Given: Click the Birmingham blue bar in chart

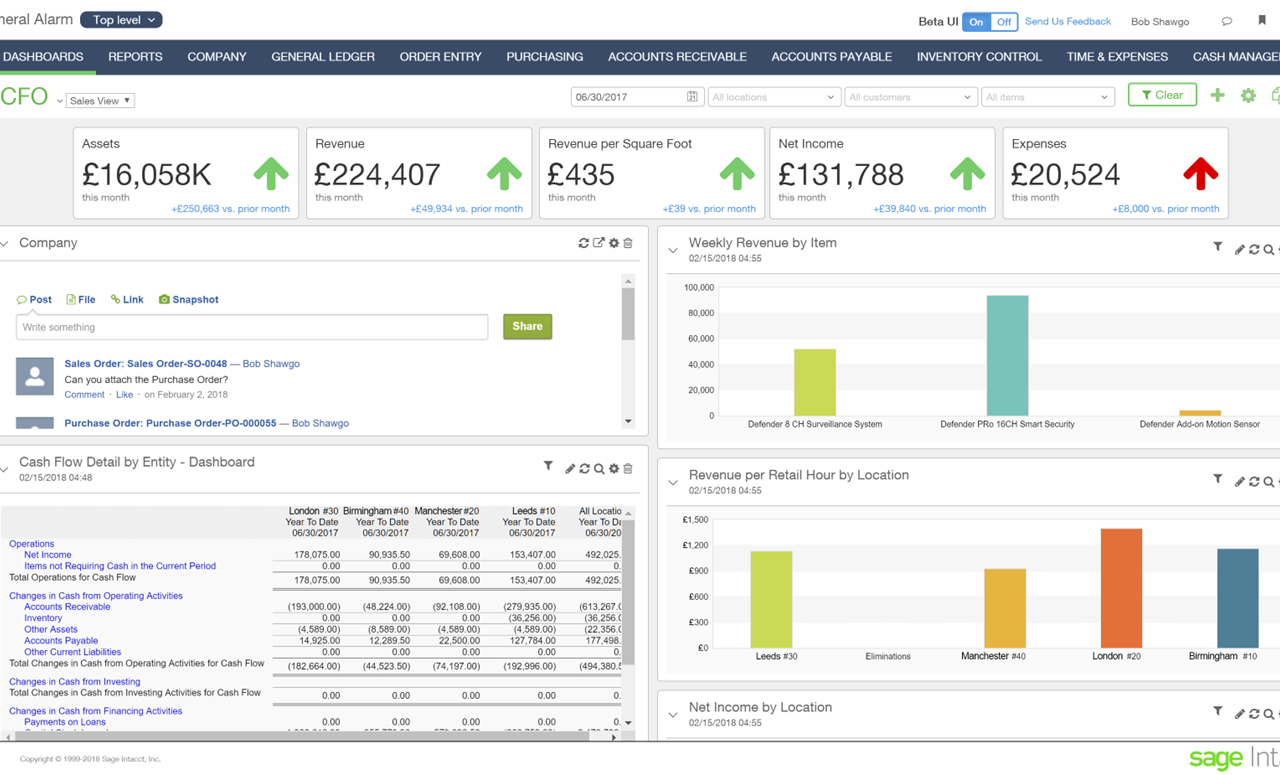Looking at the screenshot, I should [1237, 598].
